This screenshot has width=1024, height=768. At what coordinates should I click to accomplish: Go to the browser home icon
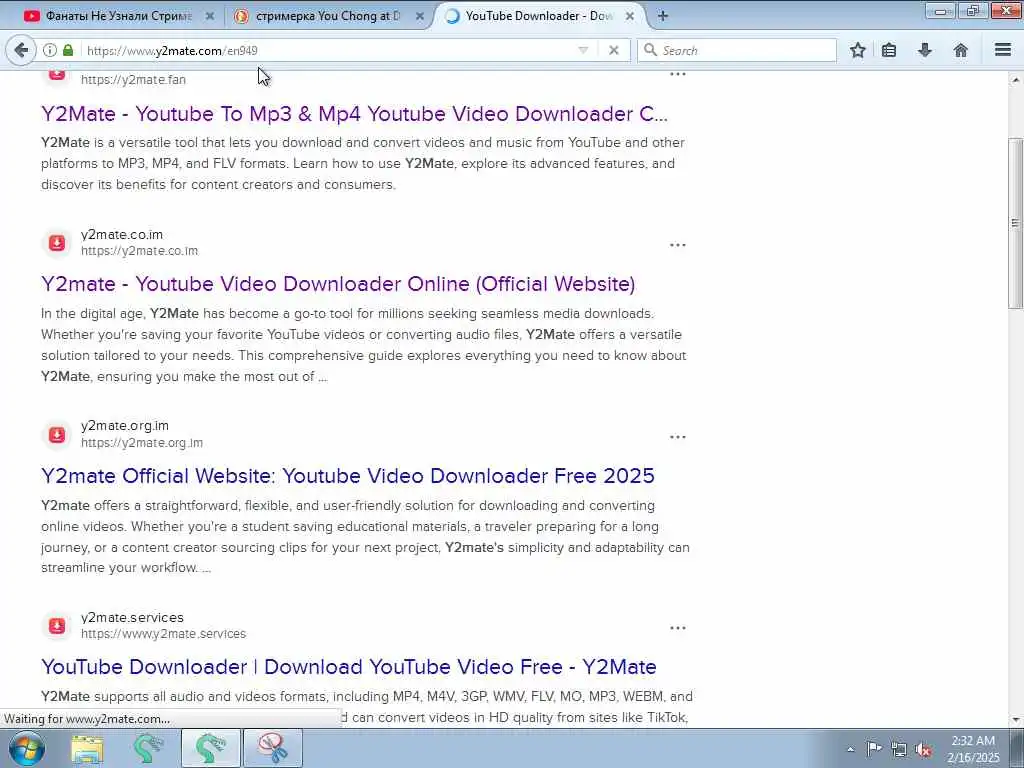pos(960,50)
